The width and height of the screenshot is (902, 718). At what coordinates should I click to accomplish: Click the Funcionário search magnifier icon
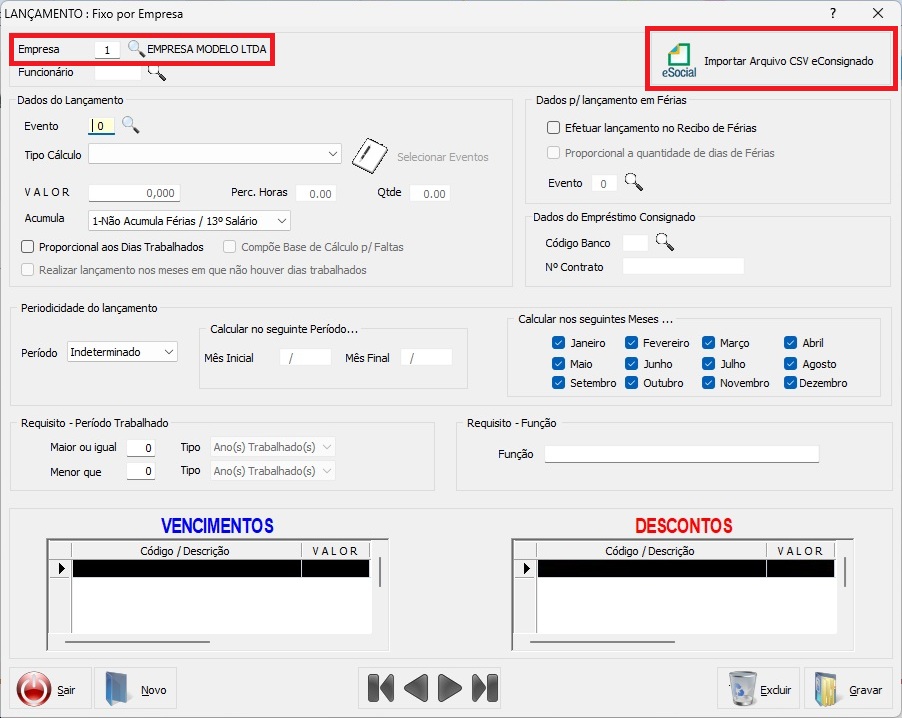(x=157, y=72)
